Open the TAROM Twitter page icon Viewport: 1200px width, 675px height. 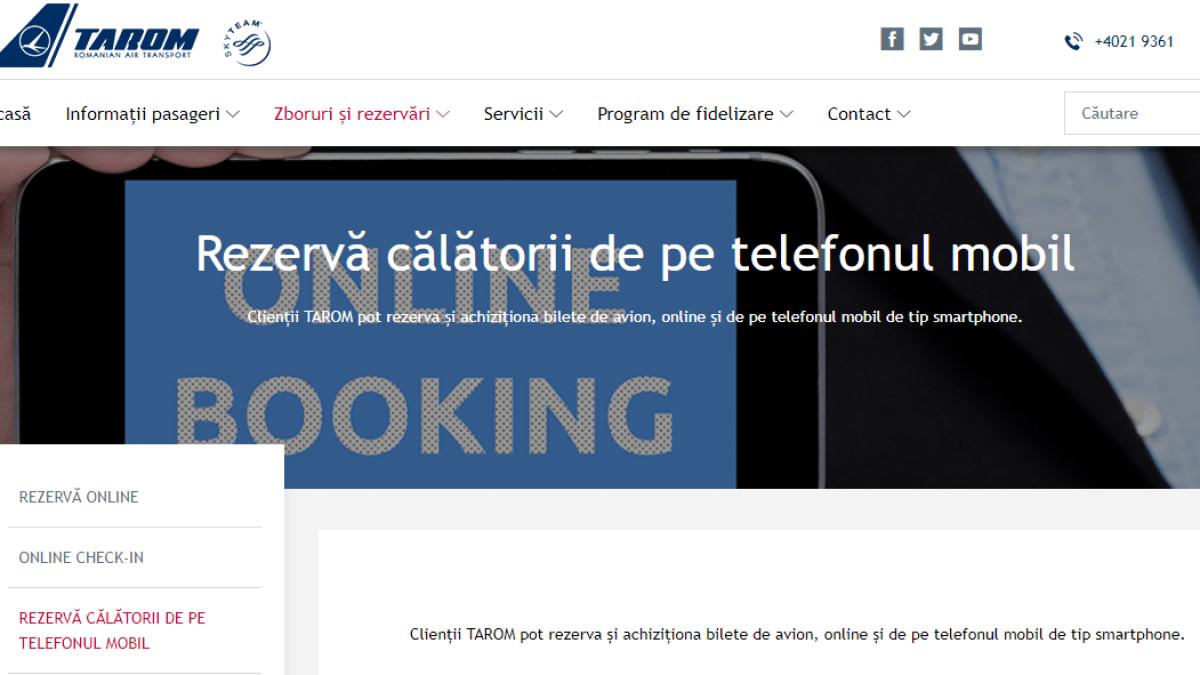click(931, 39)
